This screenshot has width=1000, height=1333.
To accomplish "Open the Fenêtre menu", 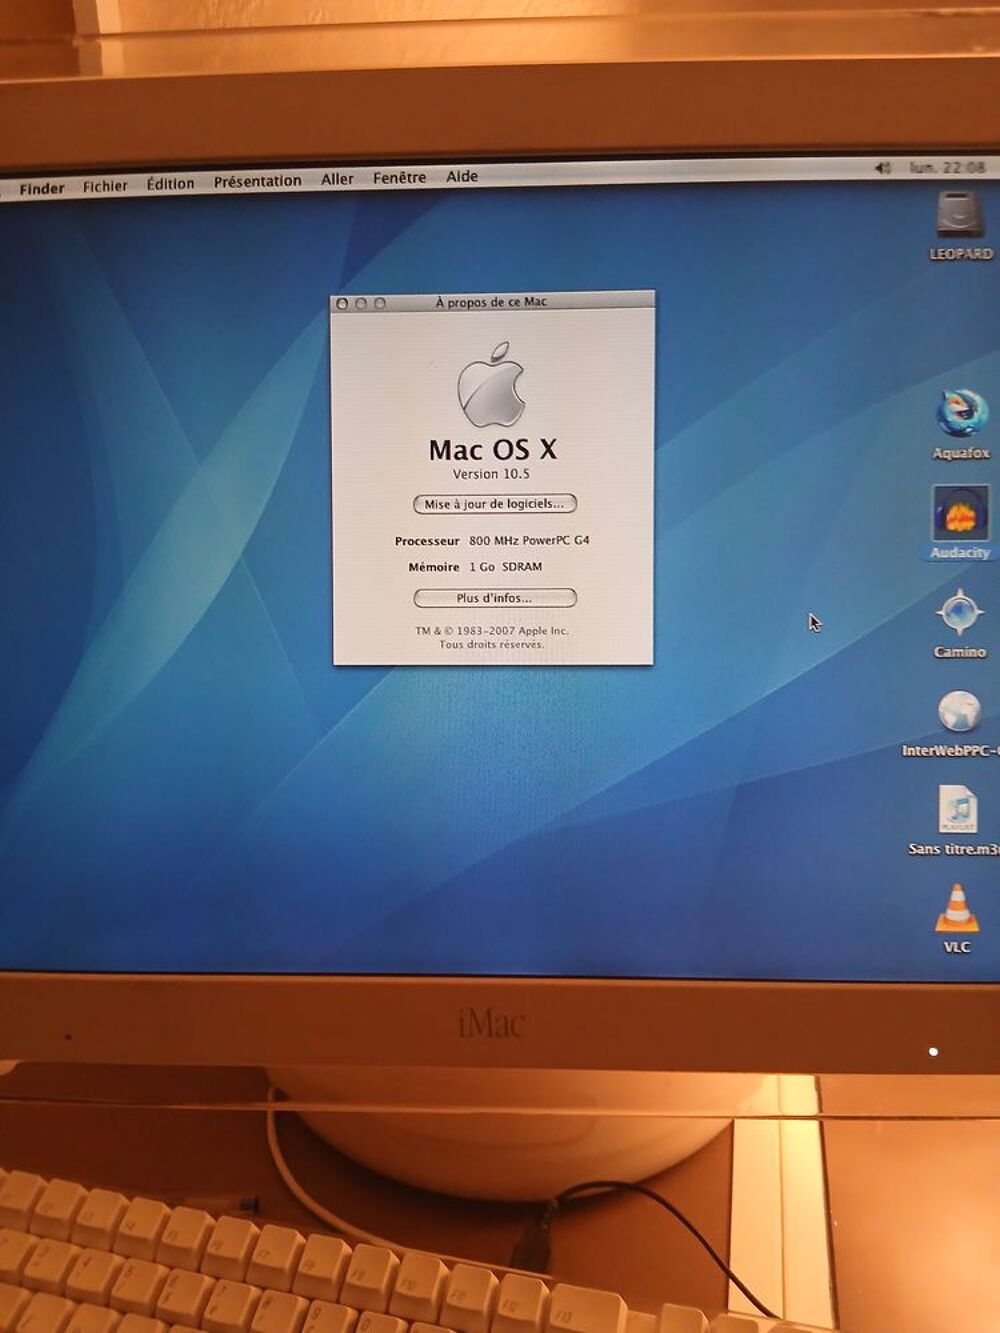I will click(x=399, y=177).
